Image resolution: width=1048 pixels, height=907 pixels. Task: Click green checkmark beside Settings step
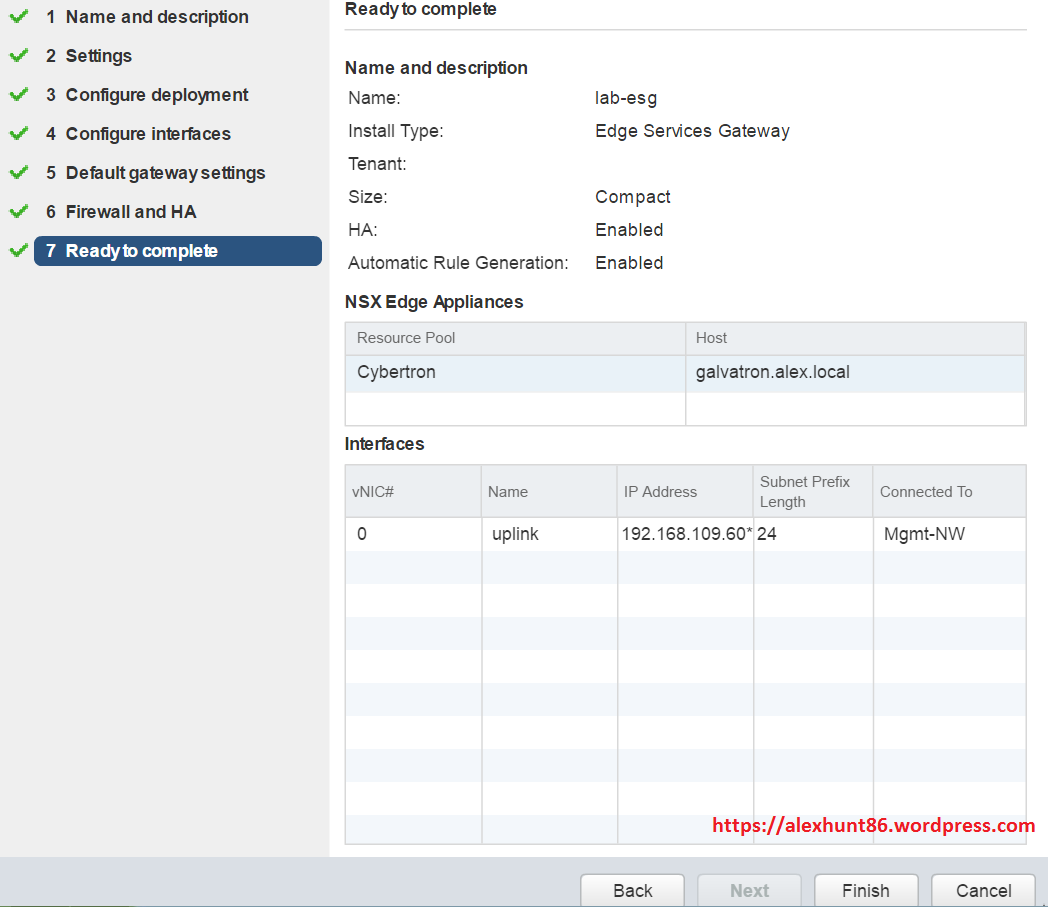click(18, 56)
